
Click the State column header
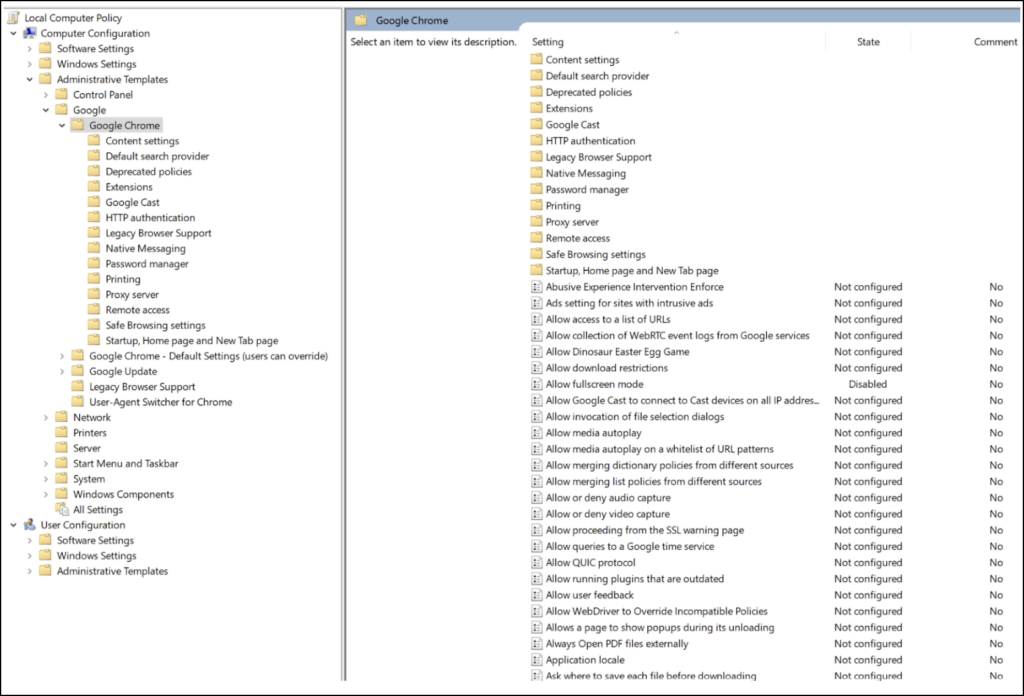click(x=868, y=42)
